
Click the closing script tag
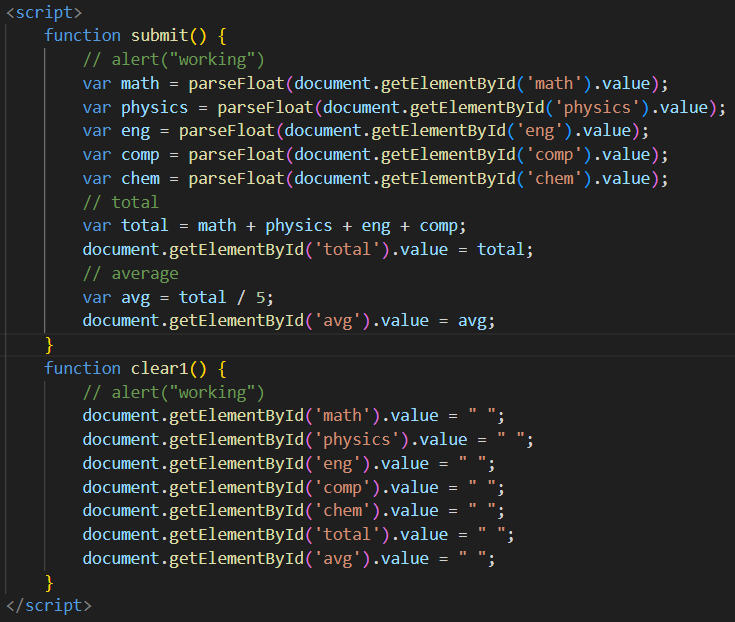tap(48, 605)
